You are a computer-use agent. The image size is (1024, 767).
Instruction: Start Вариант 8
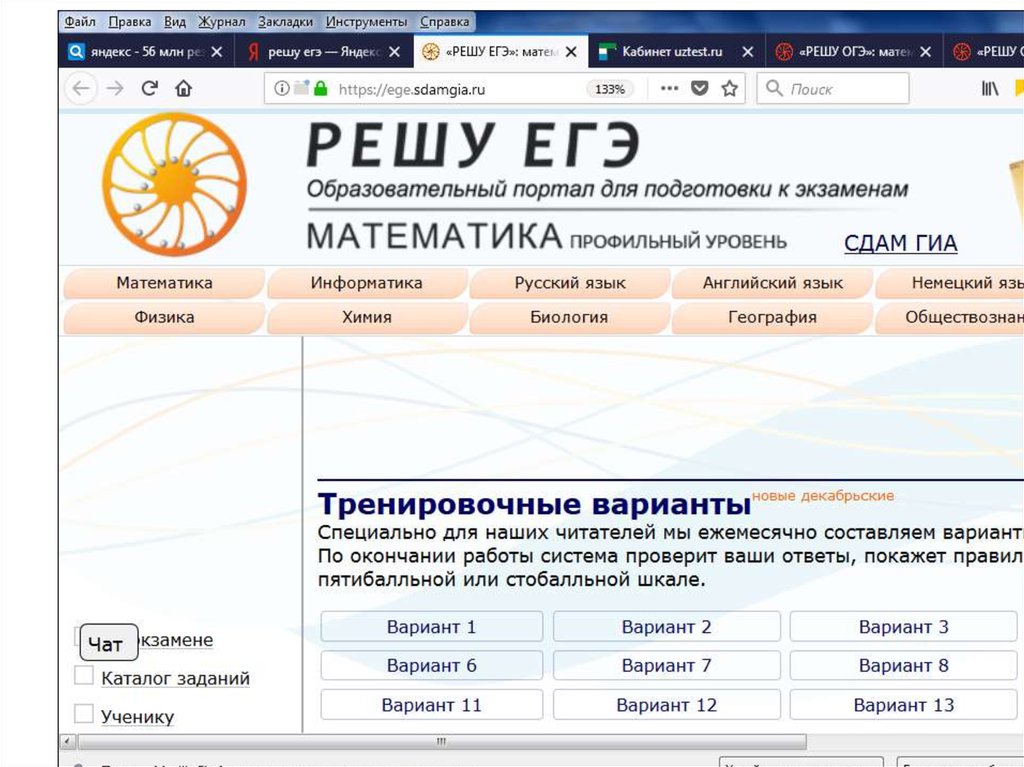[x=904, y=665]
